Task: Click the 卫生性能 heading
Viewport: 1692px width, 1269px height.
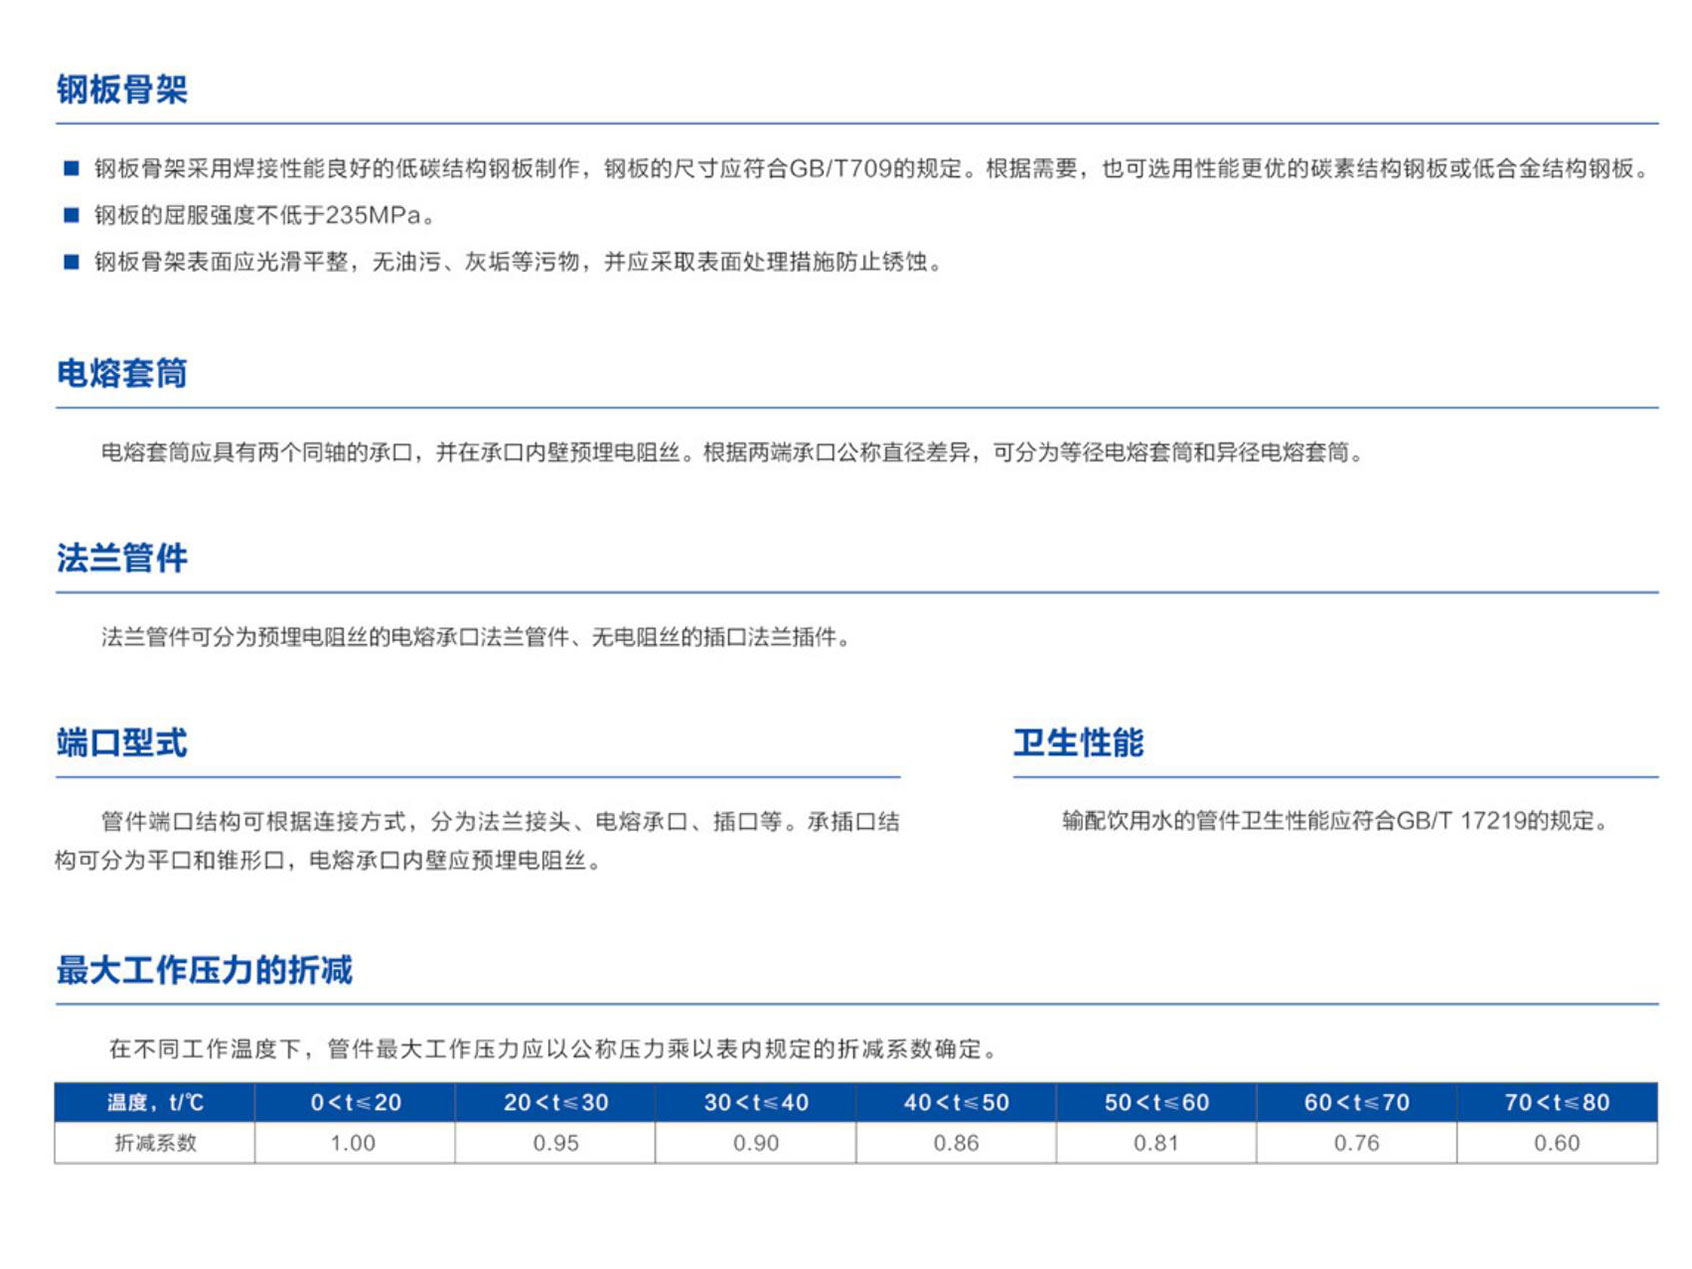Action: coord(1078,743)
